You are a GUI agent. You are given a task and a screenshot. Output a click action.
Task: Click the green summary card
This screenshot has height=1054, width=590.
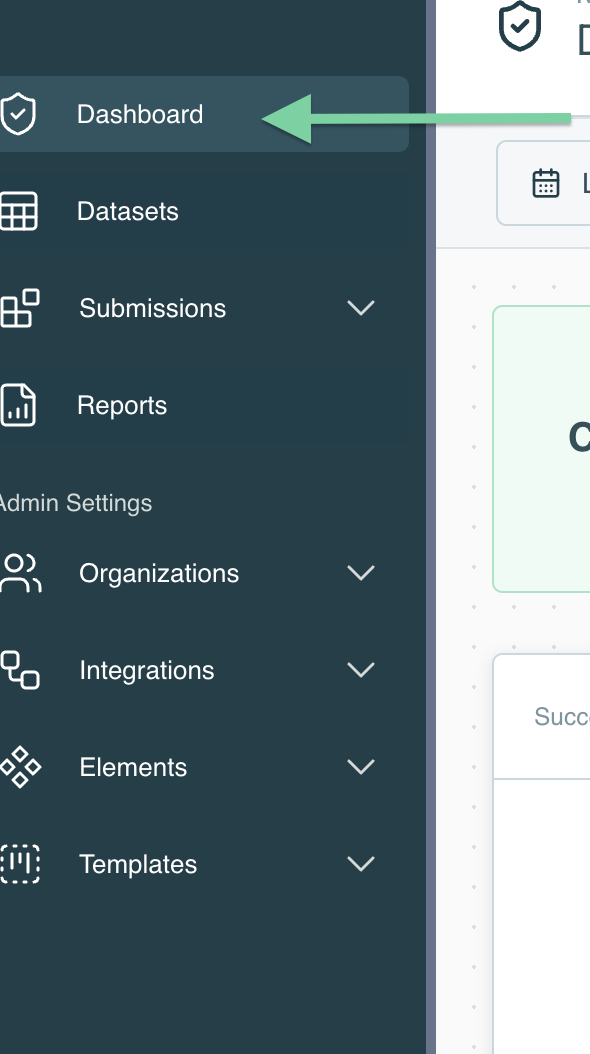click(541, 449)
